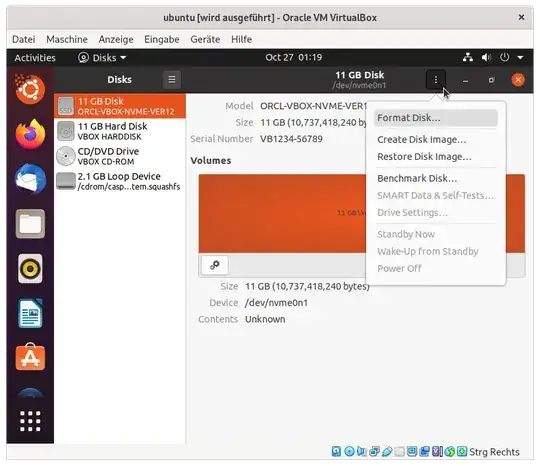Open the VirtualBox Maschine menu
The height and width of the screenshot is (466, 540).
[x=67, y=39]
